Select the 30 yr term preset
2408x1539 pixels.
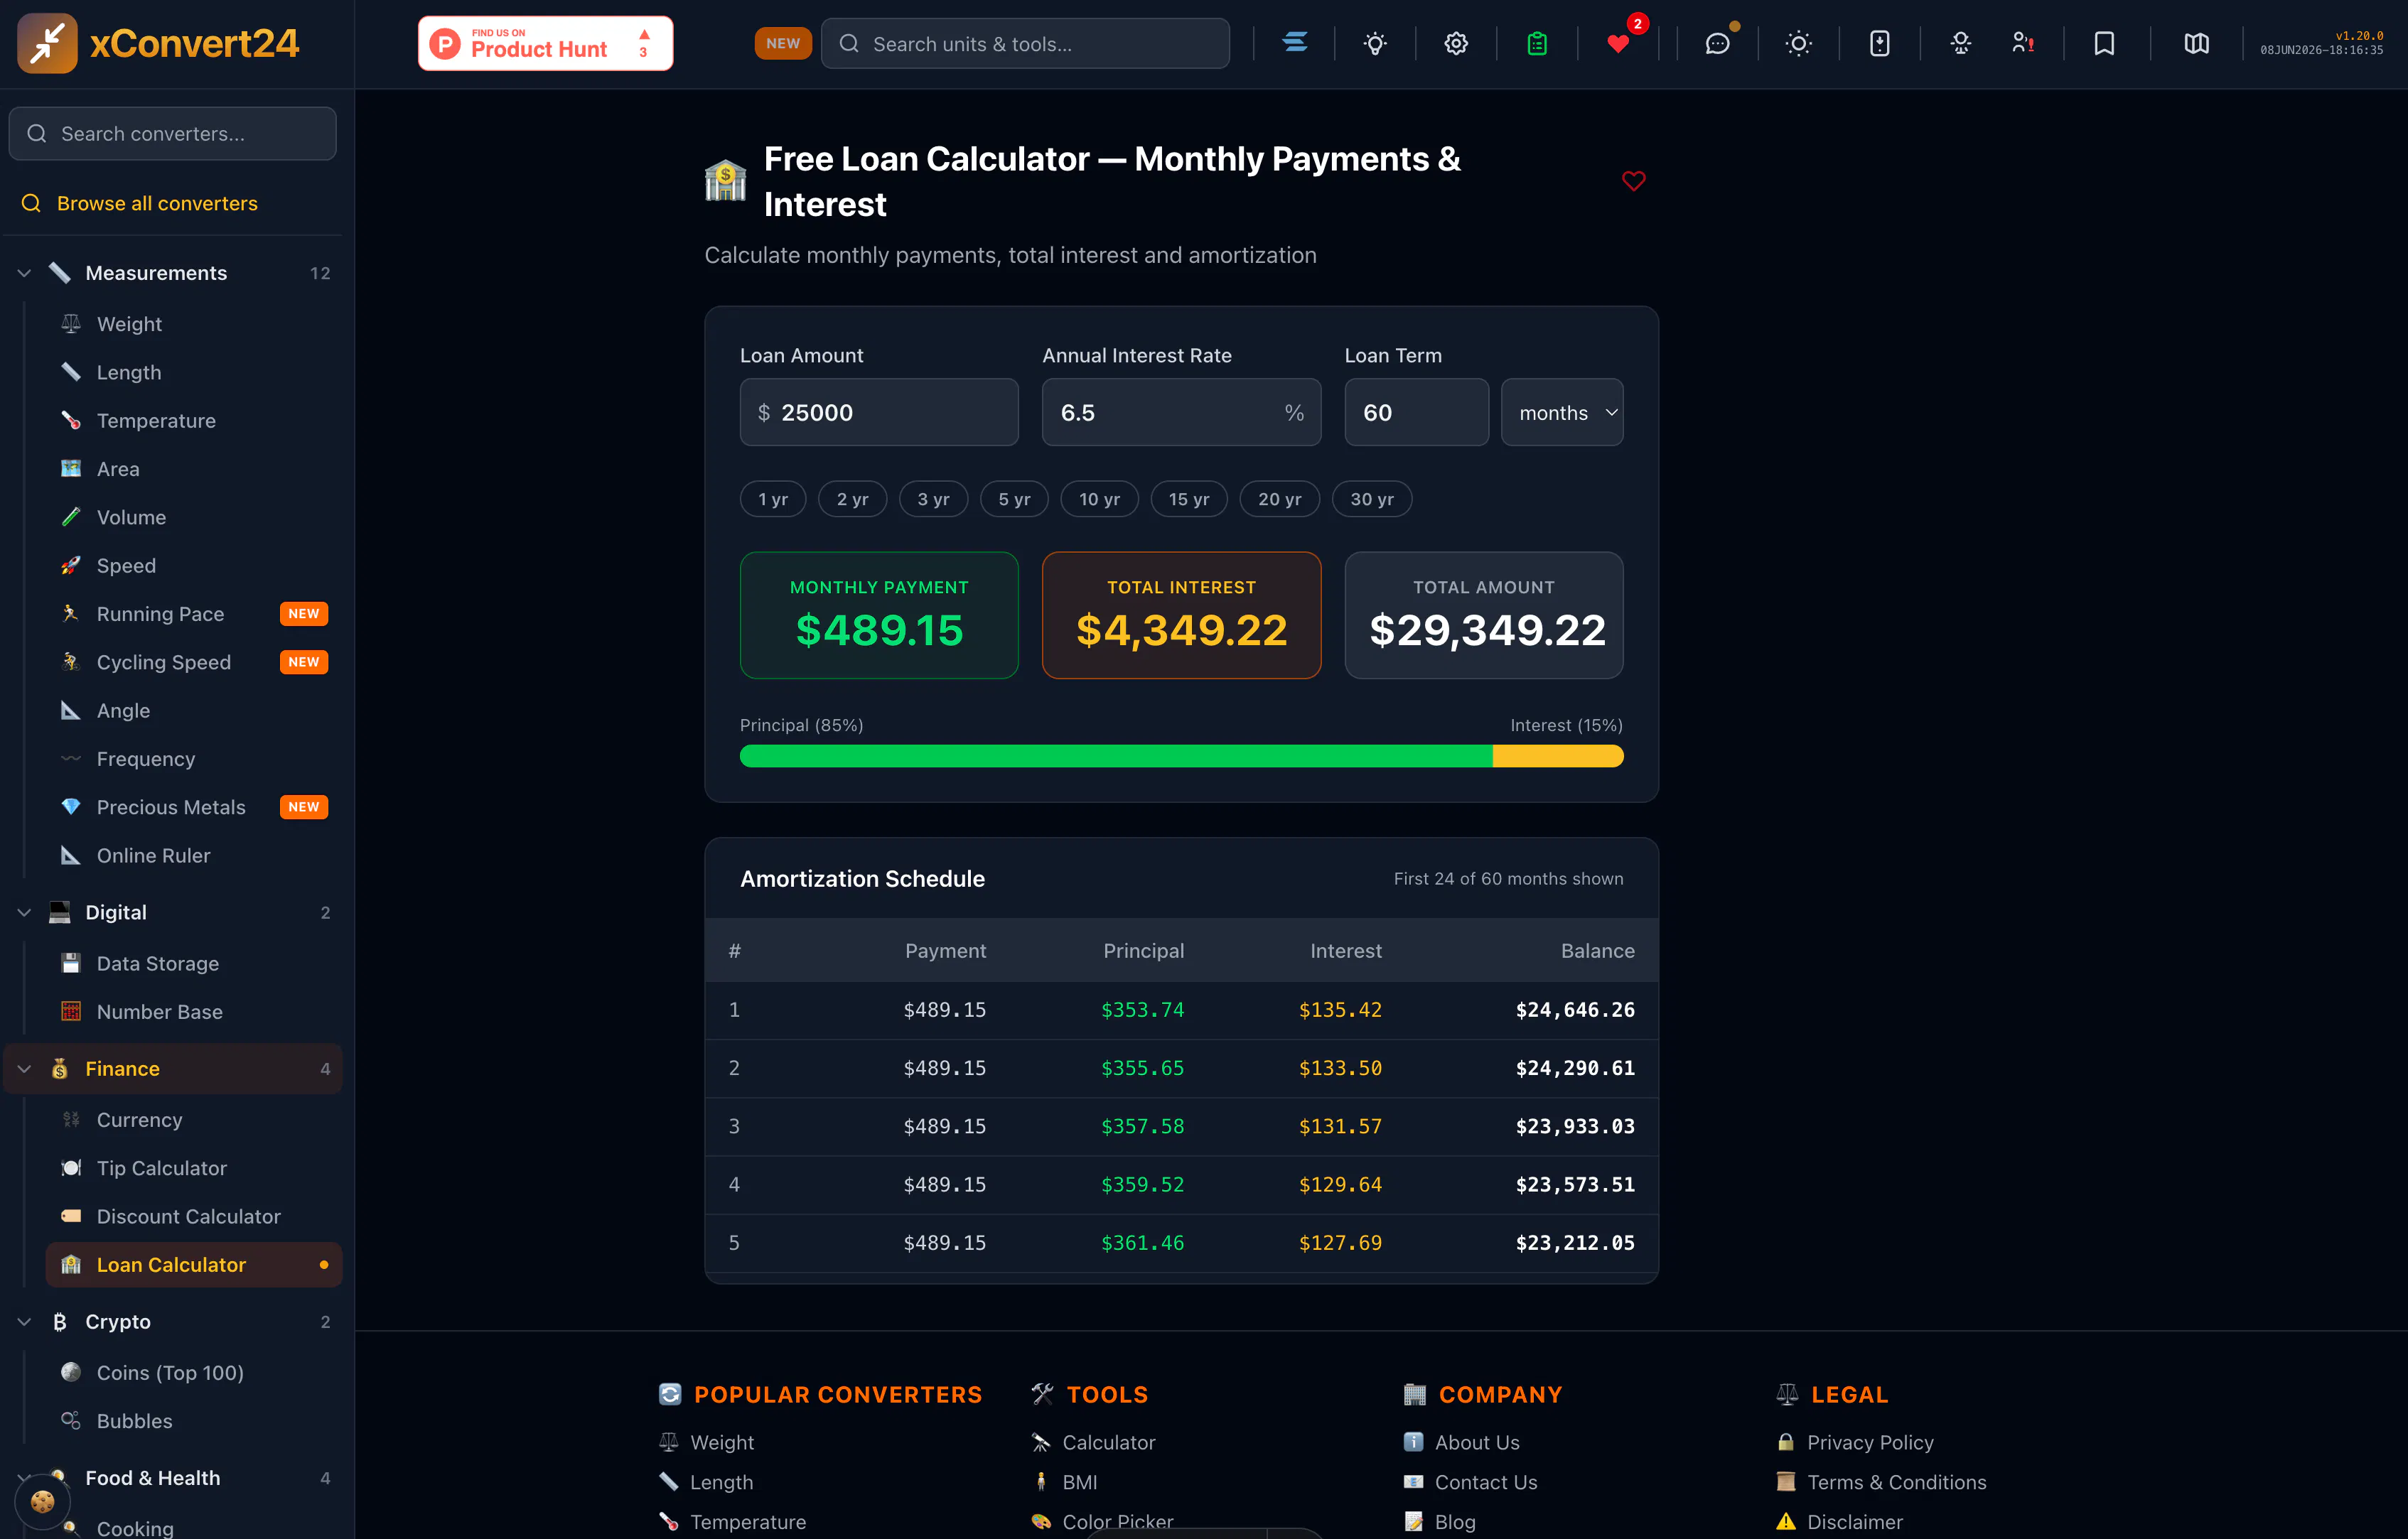(1372, 499)
